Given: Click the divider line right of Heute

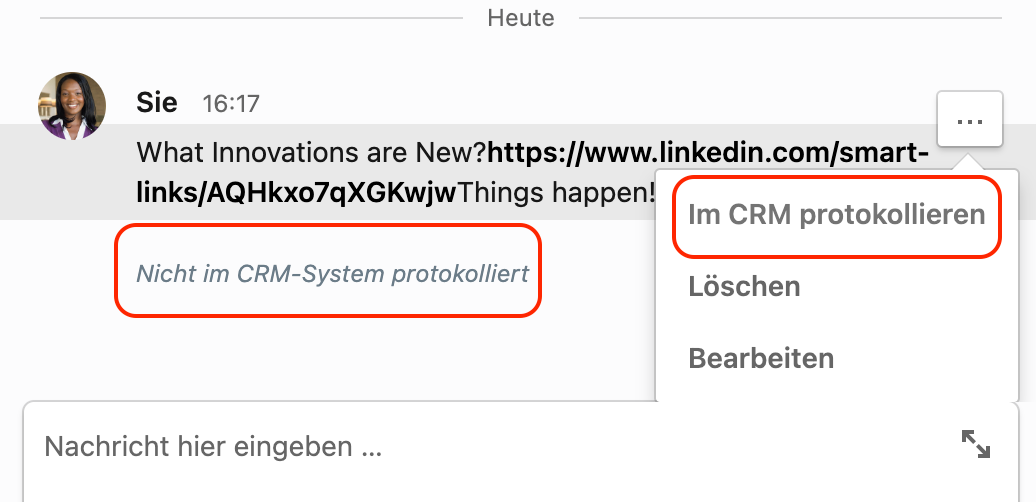Looking at the screenshot, I should click(x=790, y=18).
